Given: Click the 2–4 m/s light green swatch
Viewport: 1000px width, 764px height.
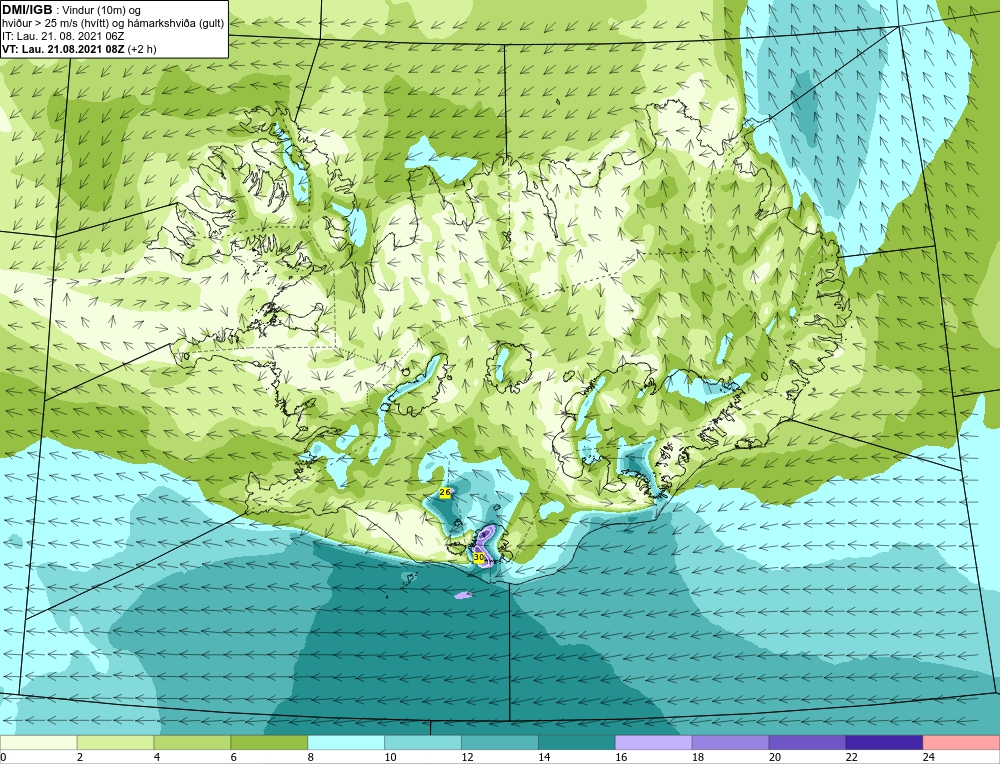Looking at the screenshot, I should [x=115, y=742].
